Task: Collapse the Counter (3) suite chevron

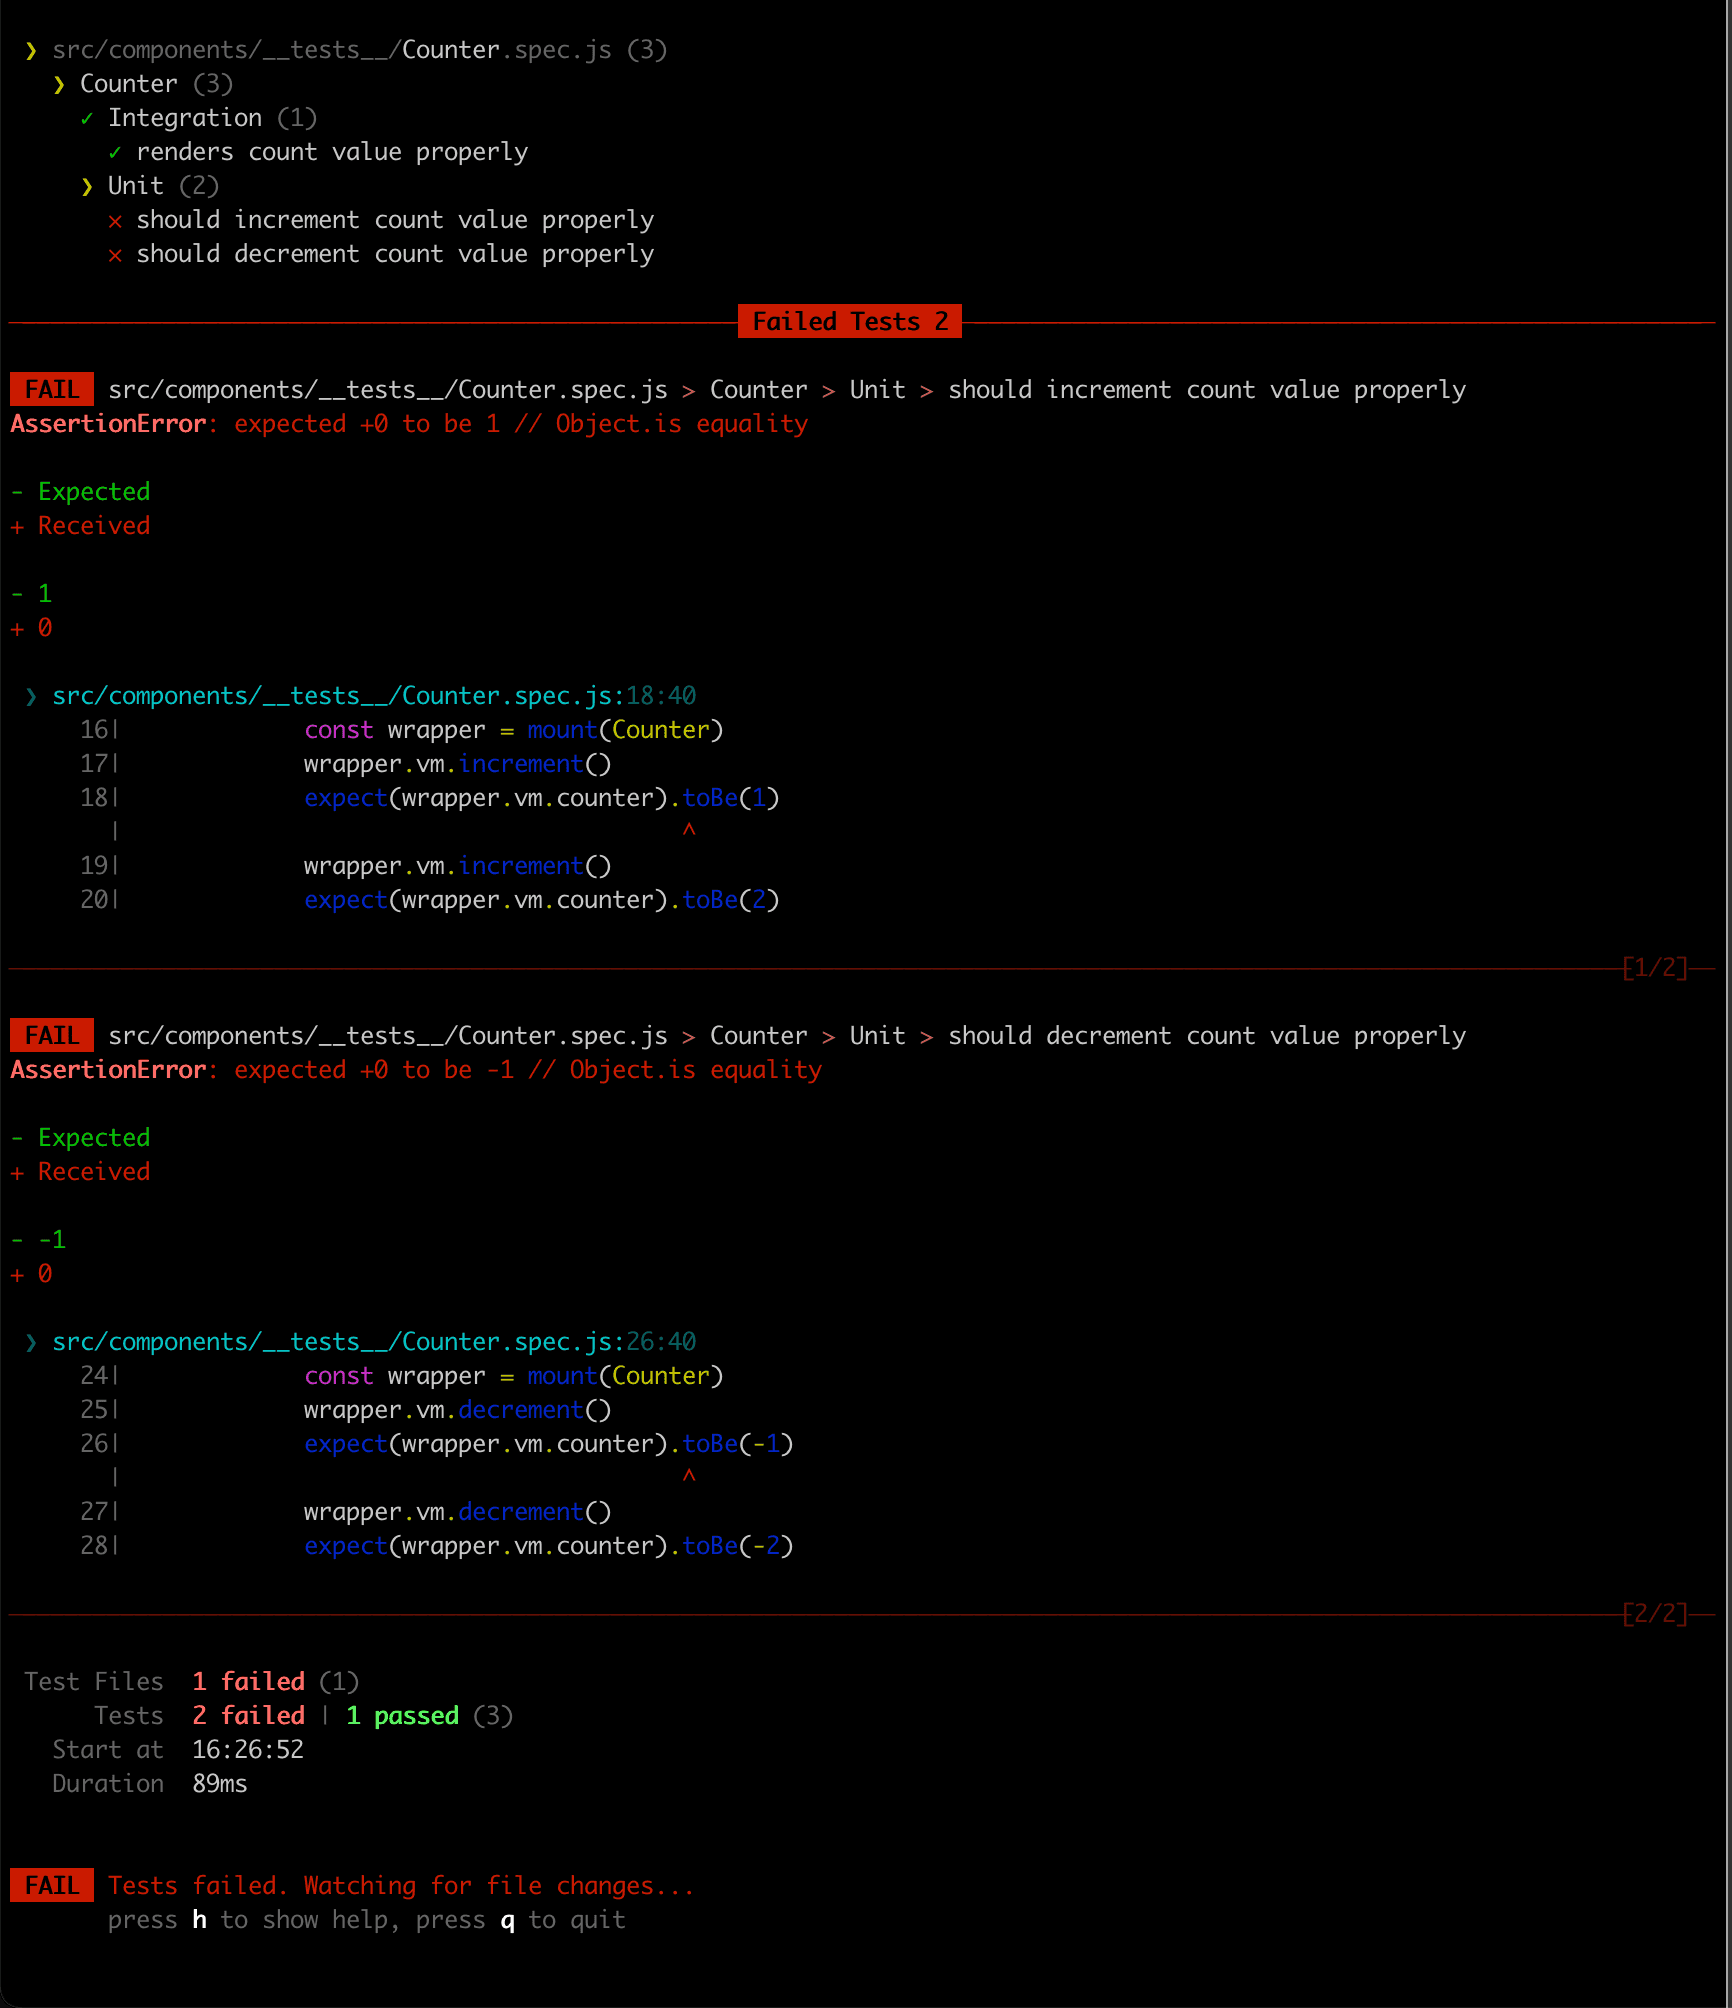Action: tap(59, 85)
